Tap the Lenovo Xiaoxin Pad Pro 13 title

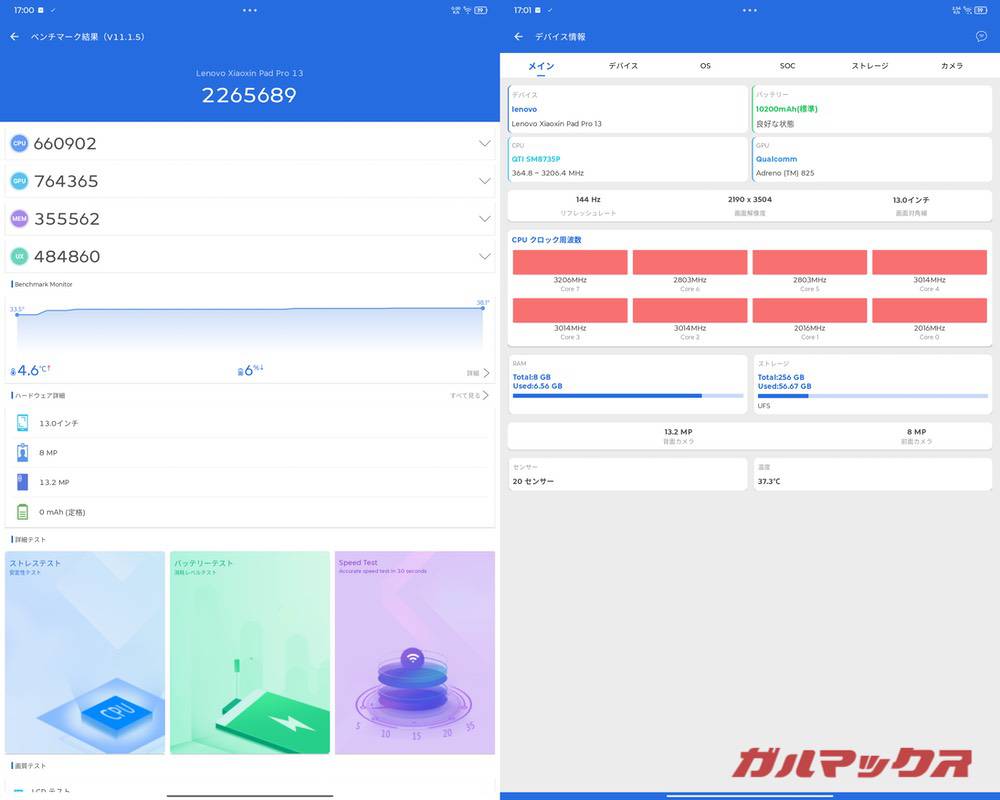[x=249, y=73]
